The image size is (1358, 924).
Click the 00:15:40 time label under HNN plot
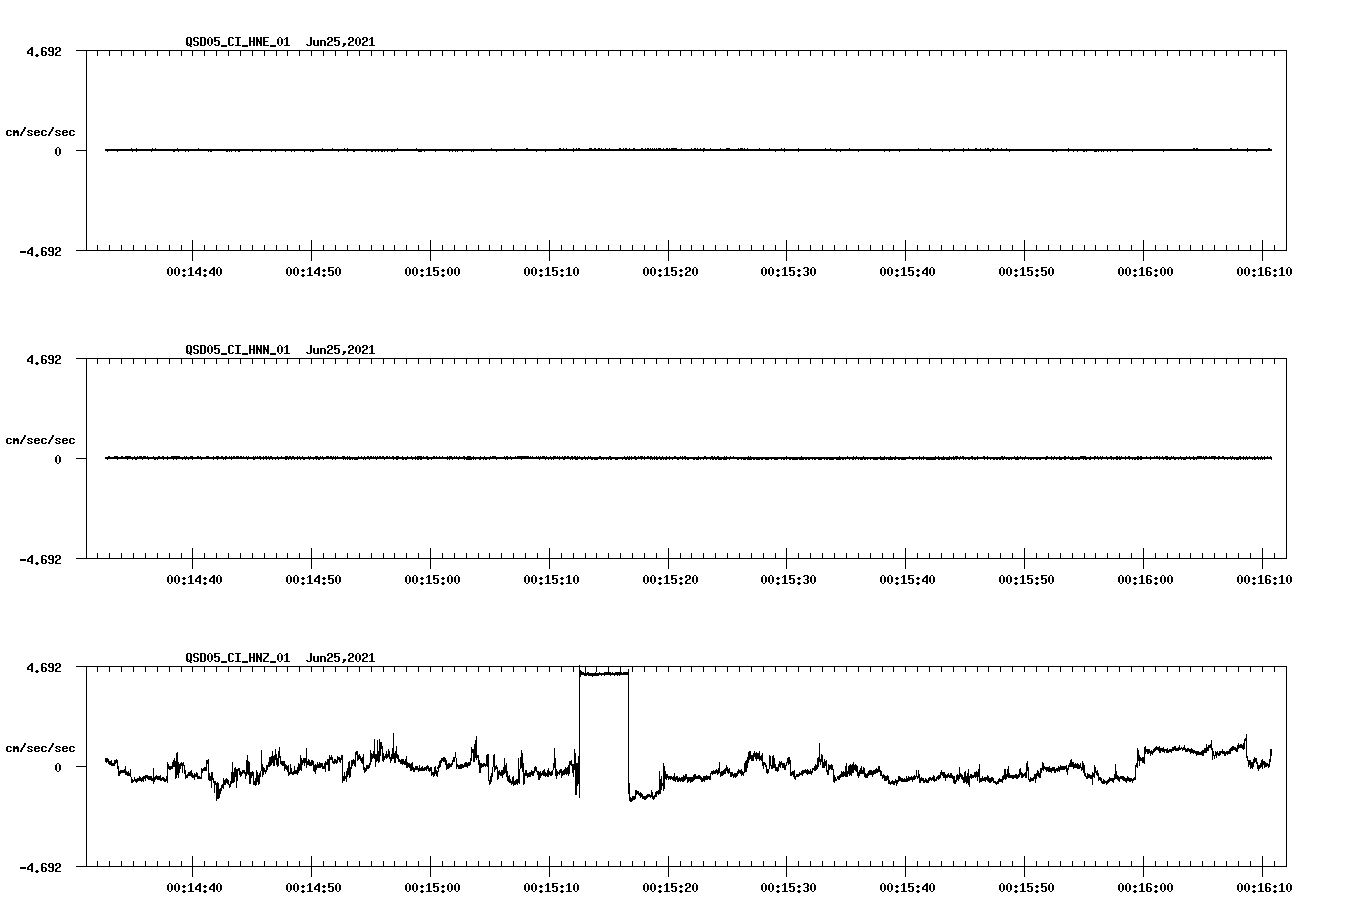click(907, 579)
